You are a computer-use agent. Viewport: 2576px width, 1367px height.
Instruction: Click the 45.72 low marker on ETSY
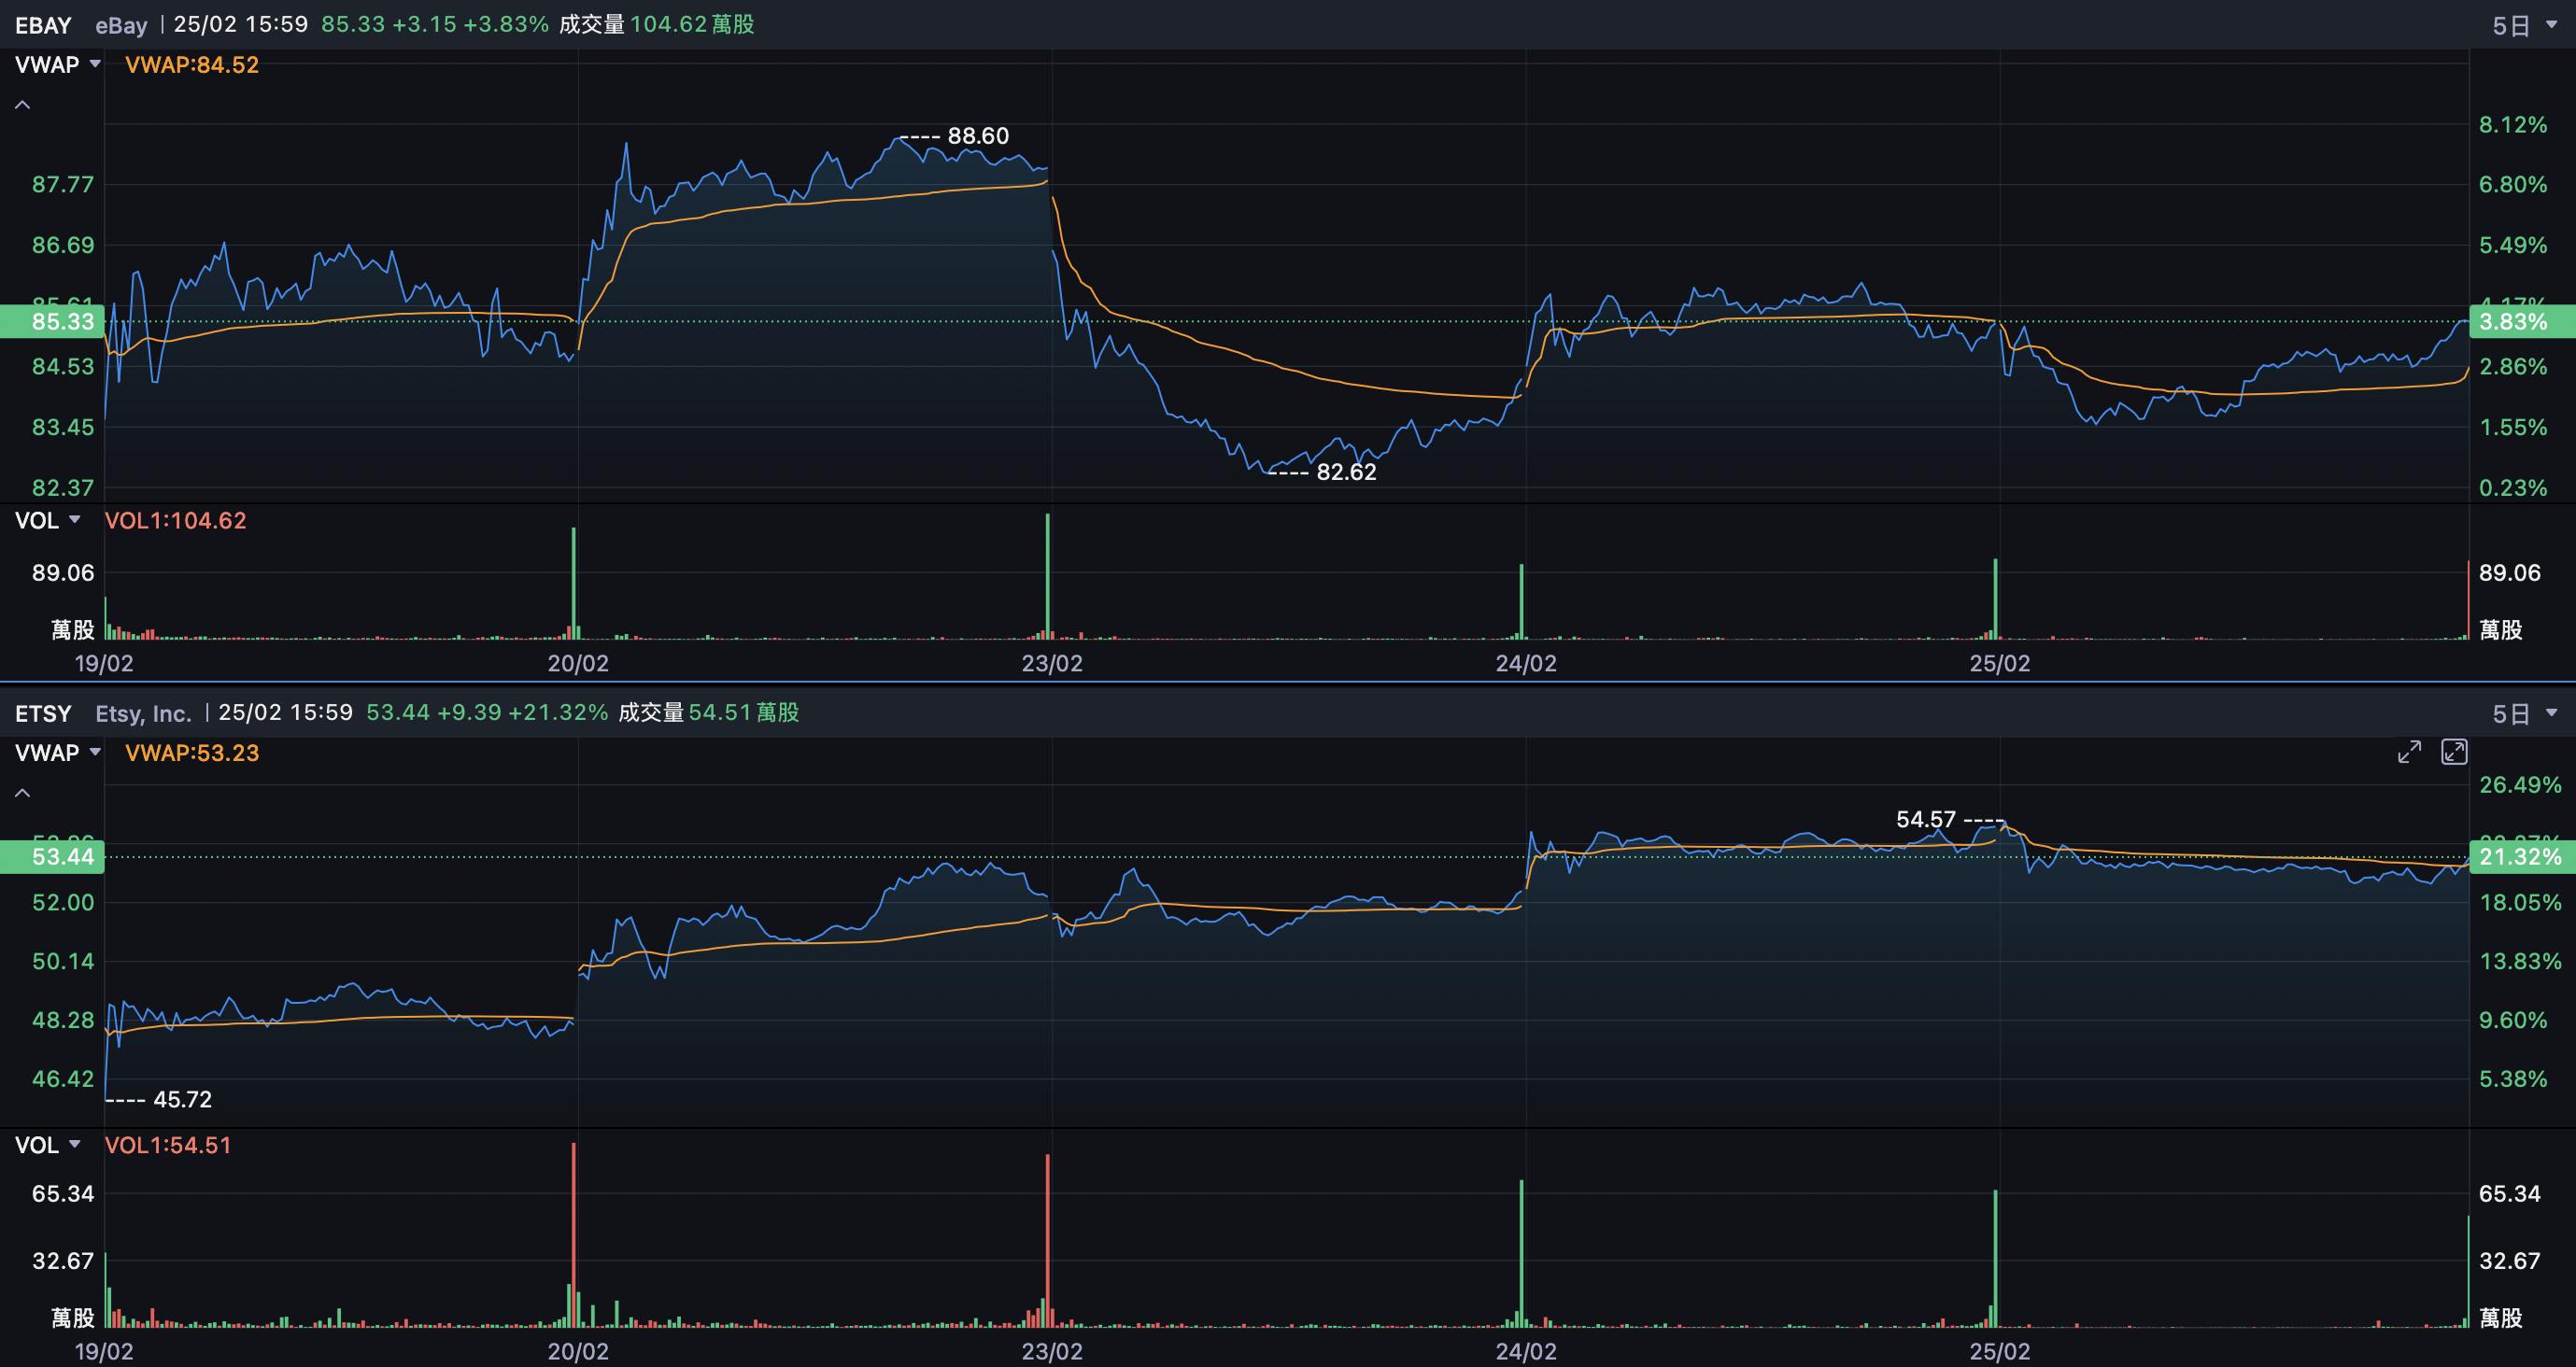point(181,1099)
